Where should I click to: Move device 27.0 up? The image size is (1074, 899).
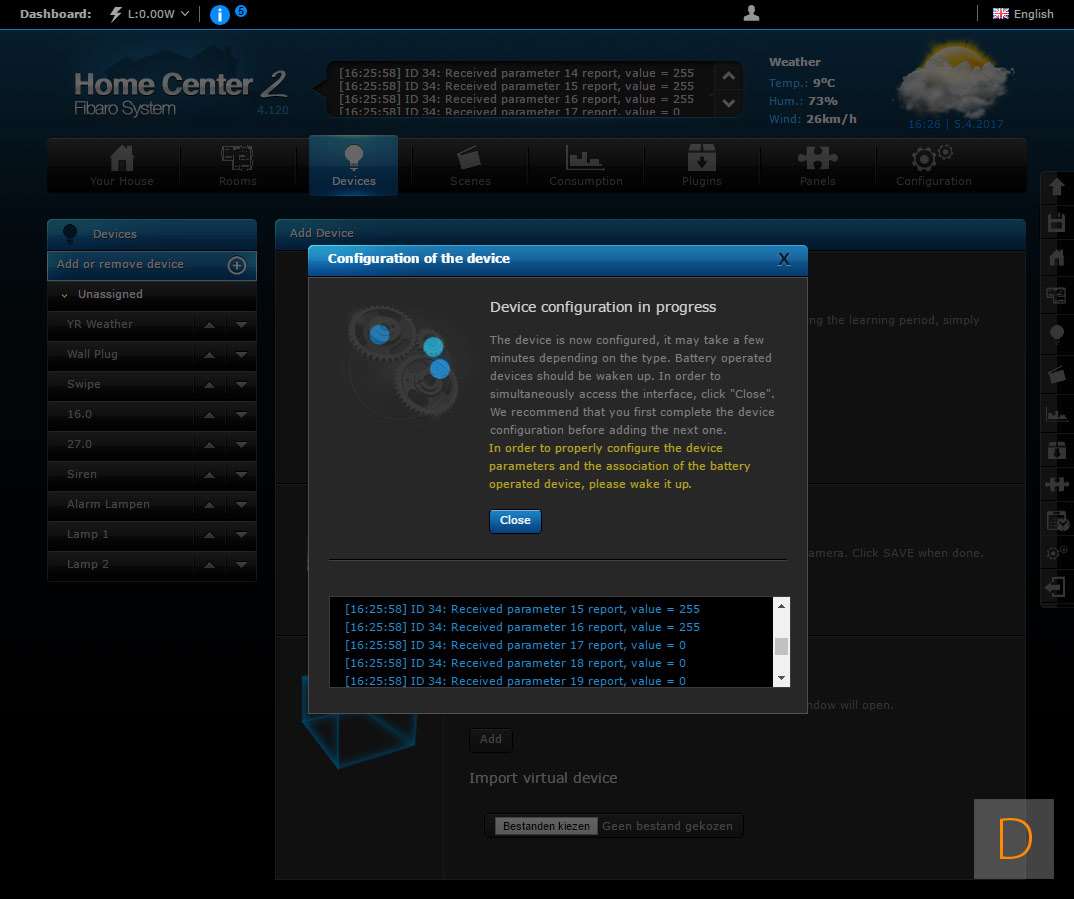[x=210, y=446]
